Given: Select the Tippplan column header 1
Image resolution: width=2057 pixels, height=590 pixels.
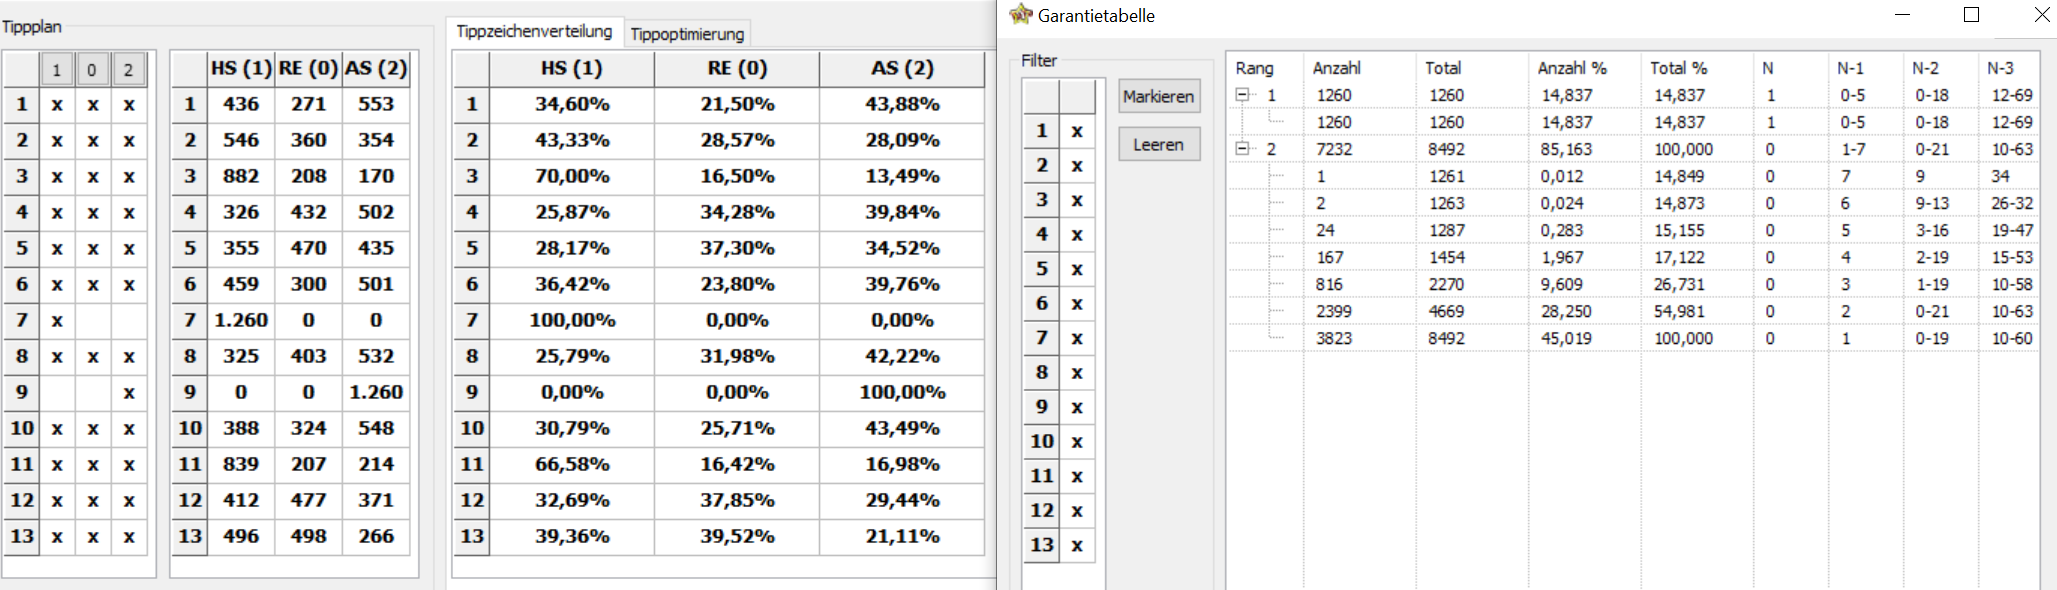Looking at the screenshot, I should [x=57, y=69].
